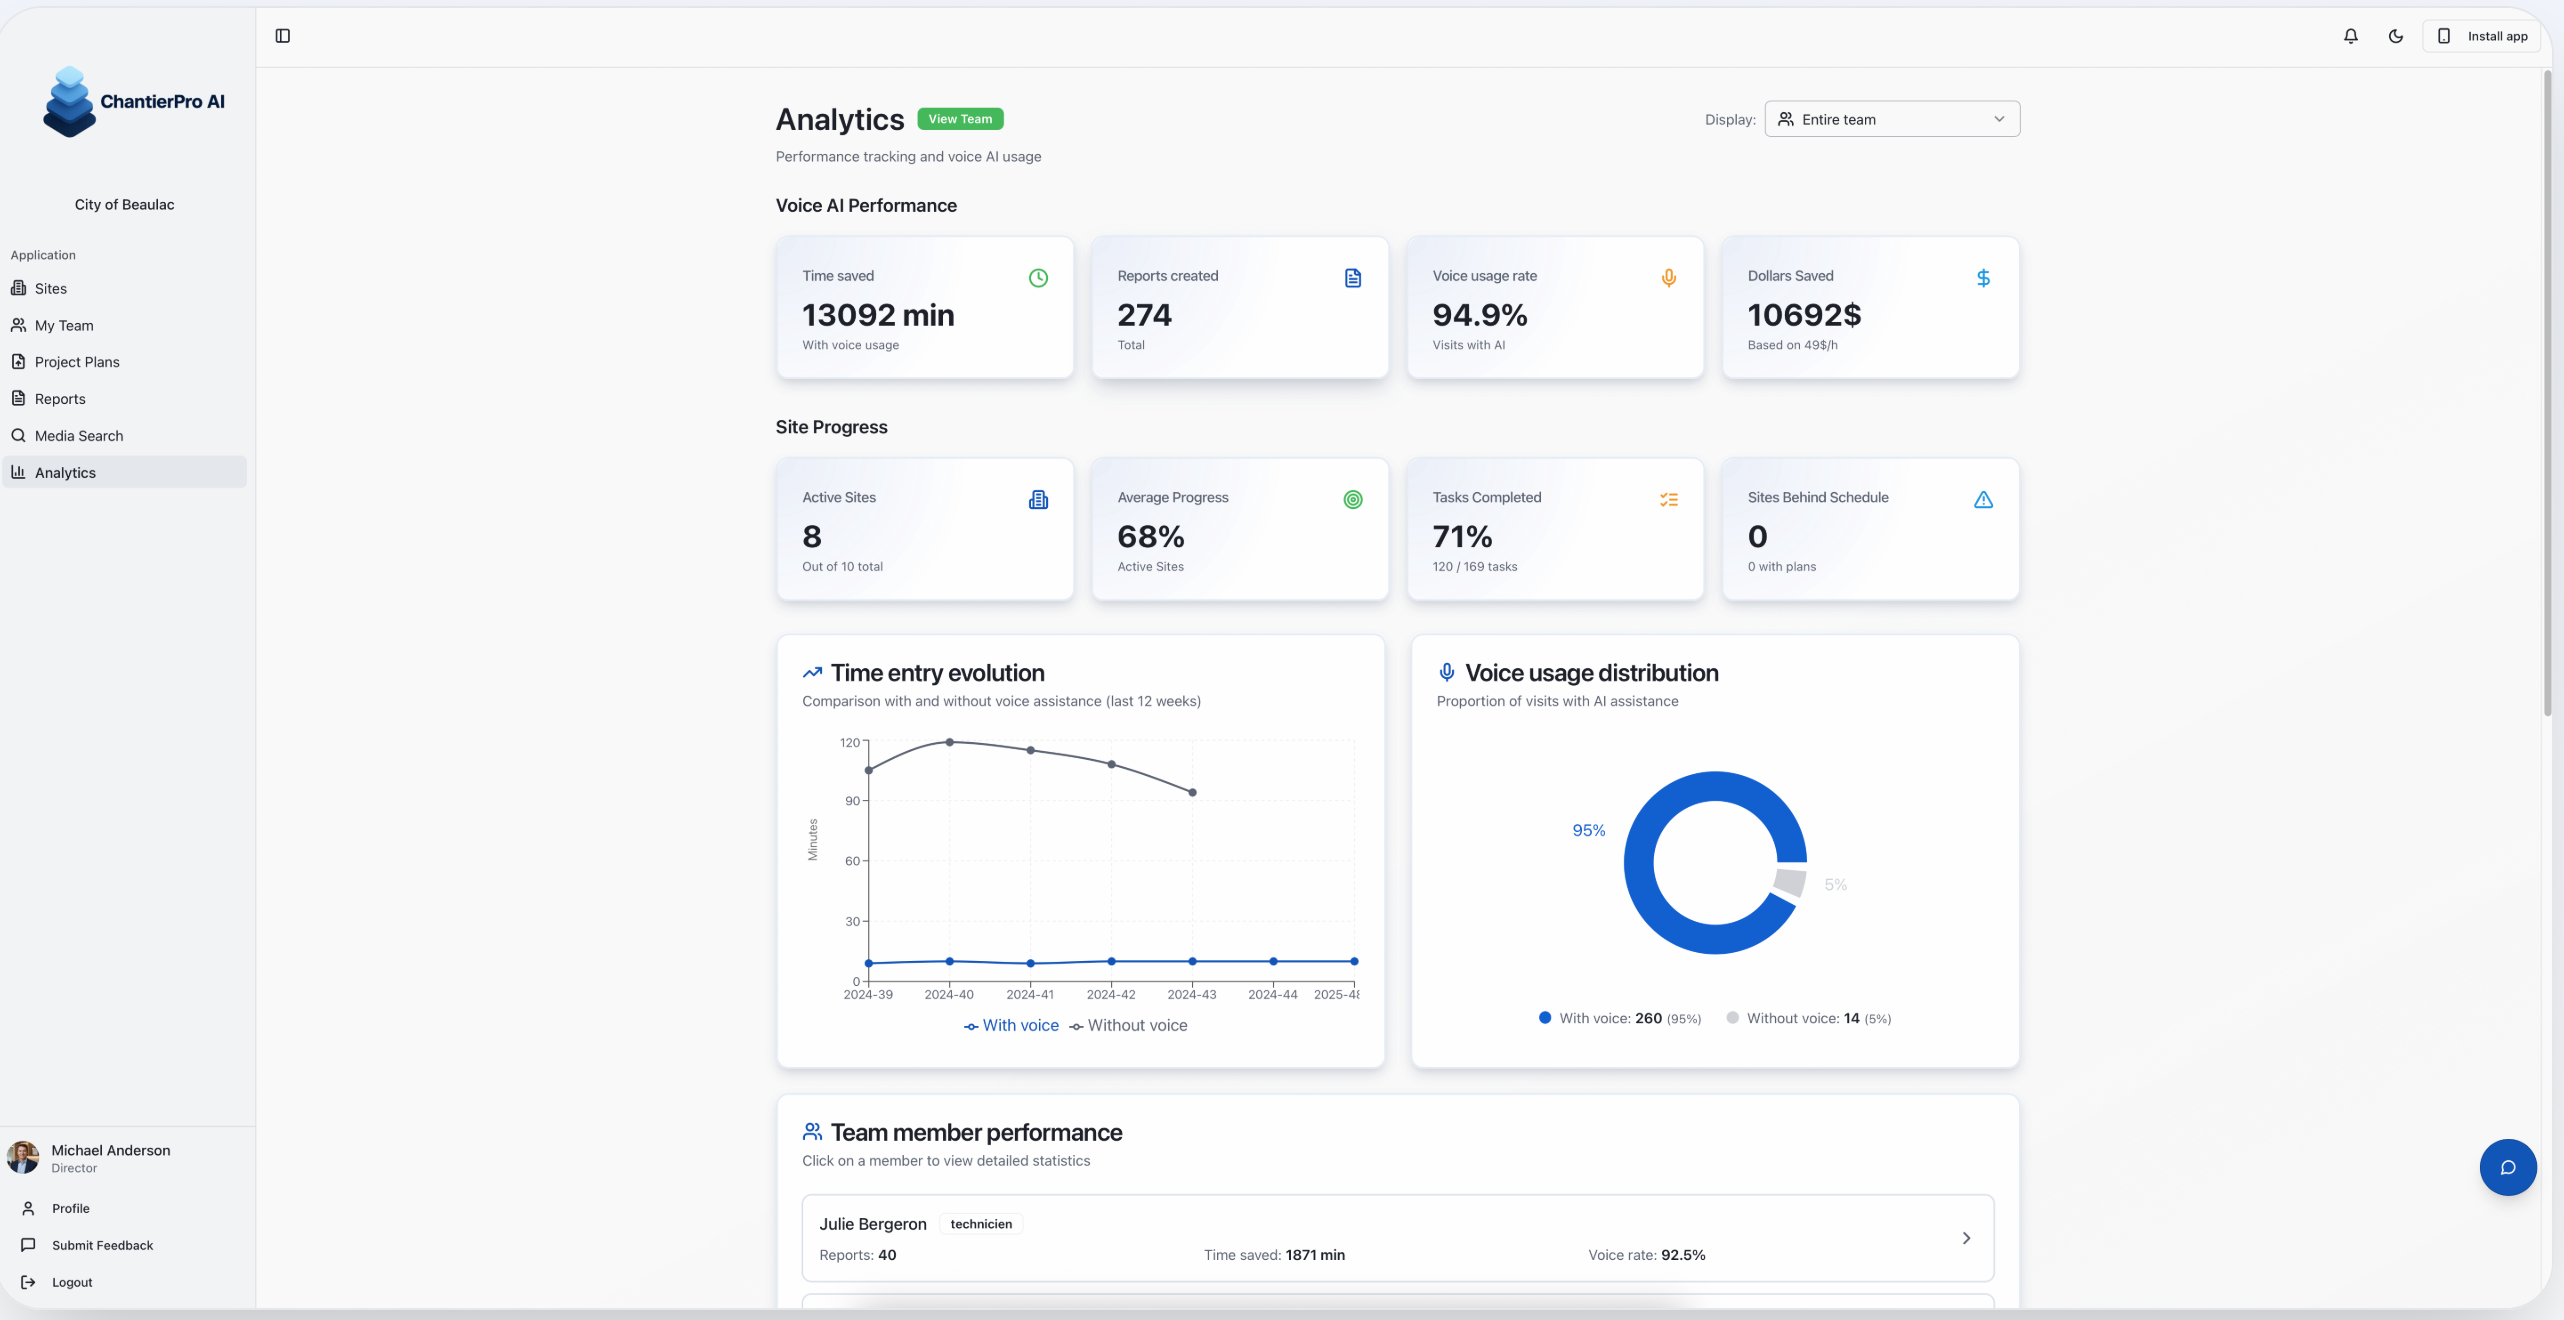
Task: Click the notifications bell icon
Action: click(2349, 36)
